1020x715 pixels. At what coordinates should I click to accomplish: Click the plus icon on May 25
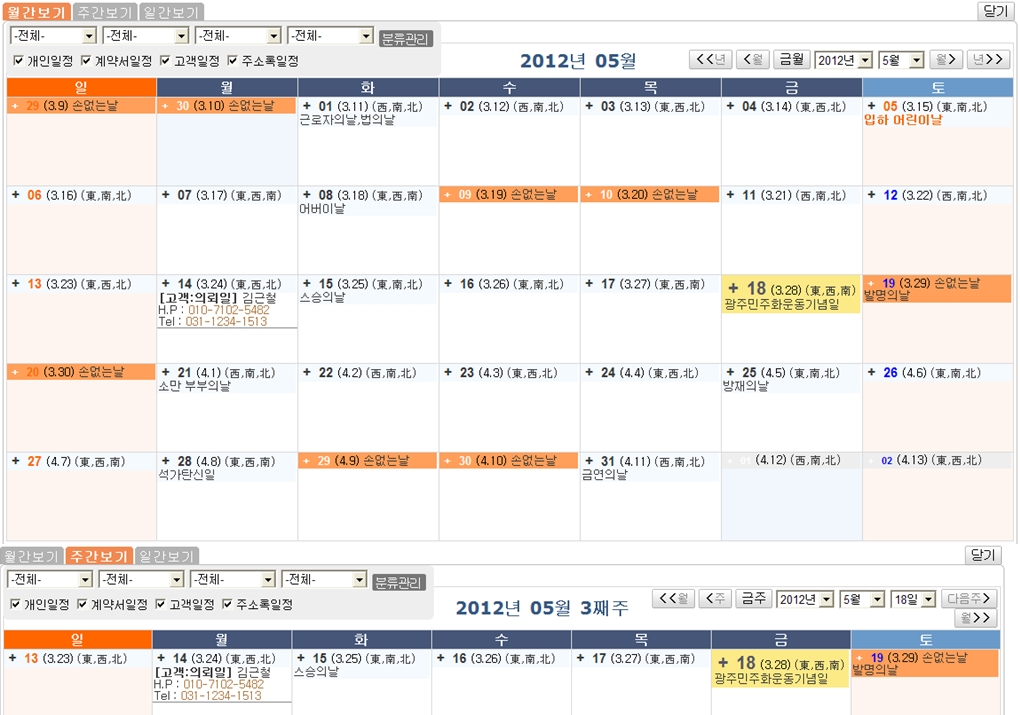(x=731, y=373)
